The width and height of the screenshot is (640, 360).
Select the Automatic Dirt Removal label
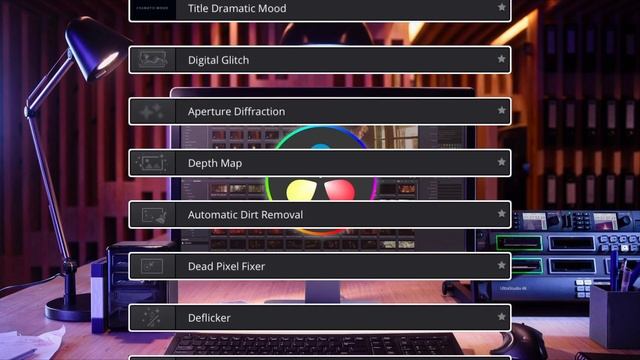point(245,215)
